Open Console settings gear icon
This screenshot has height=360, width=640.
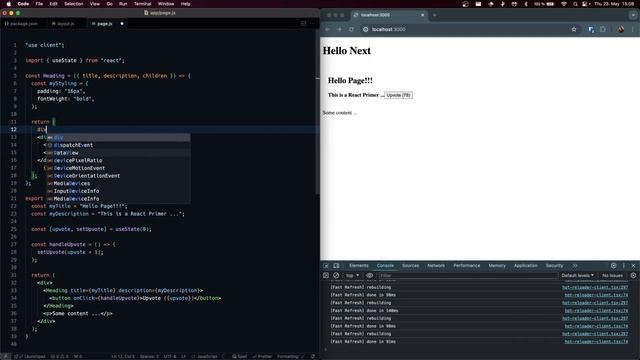click(633, 276)
